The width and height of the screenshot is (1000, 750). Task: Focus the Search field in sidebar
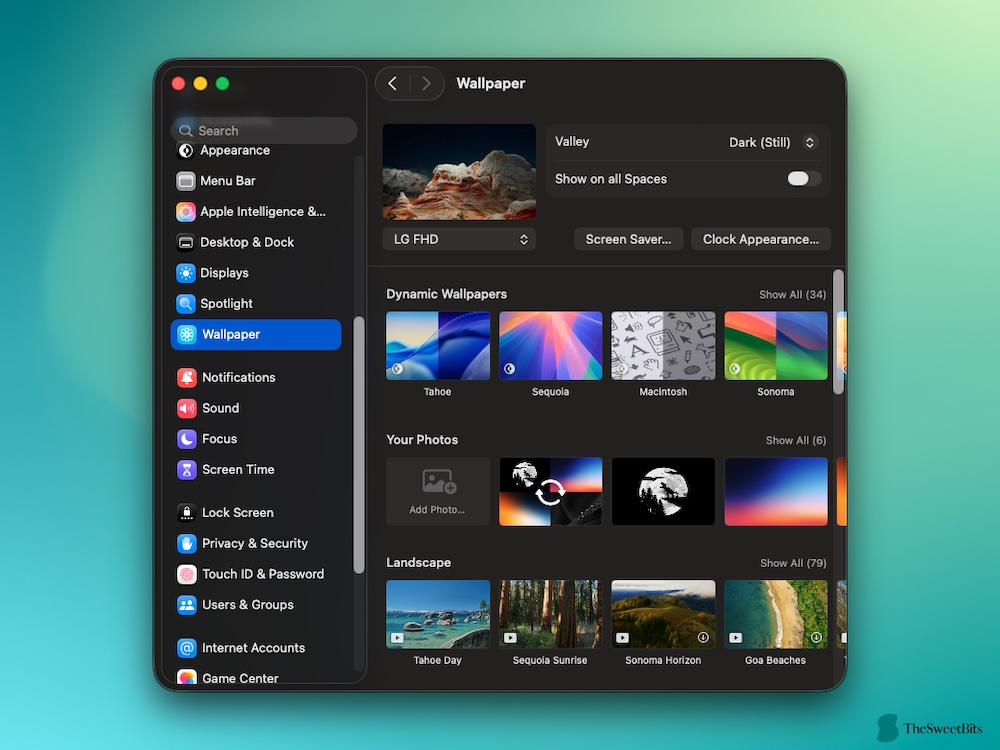[x=265, y=131]
